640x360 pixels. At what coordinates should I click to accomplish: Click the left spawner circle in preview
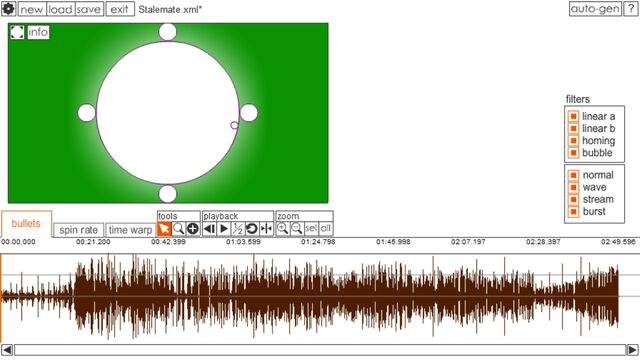point(87,113)
